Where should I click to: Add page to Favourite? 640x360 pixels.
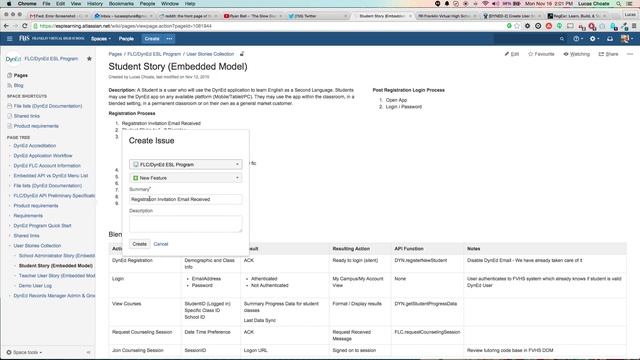[x=541, y=54]
